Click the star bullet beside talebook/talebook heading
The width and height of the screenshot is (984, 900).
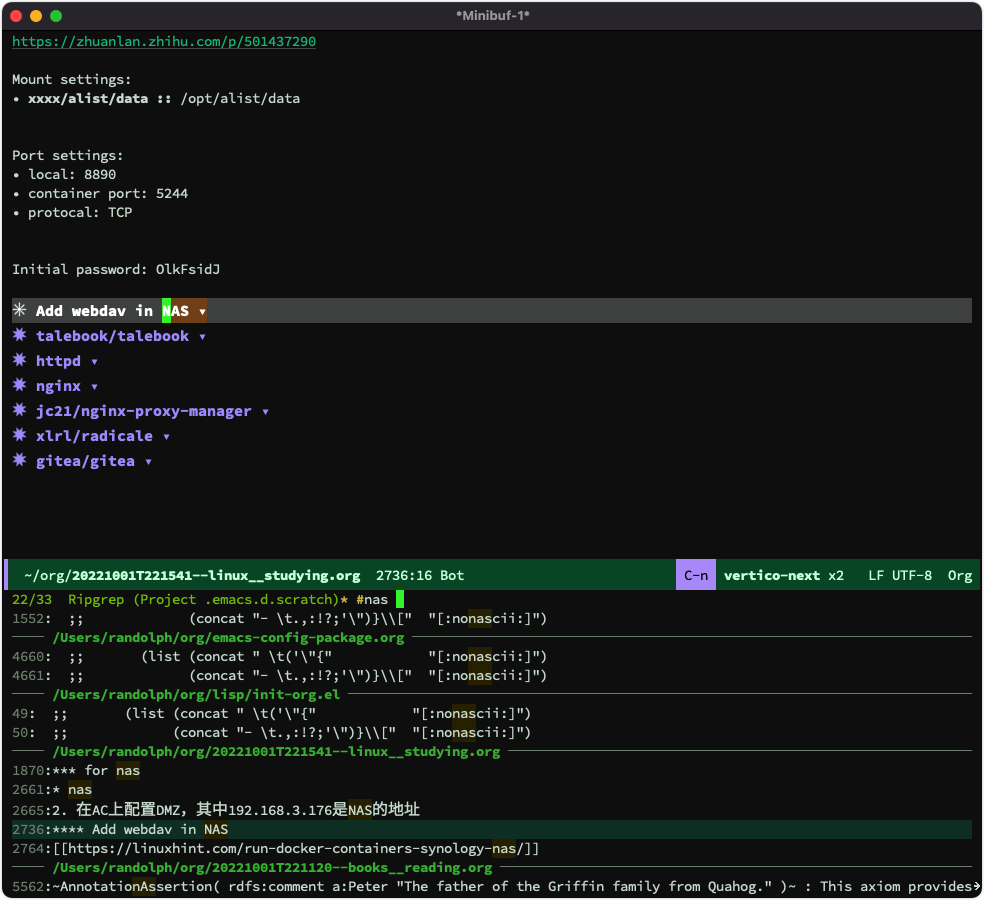tap(19, 335)
